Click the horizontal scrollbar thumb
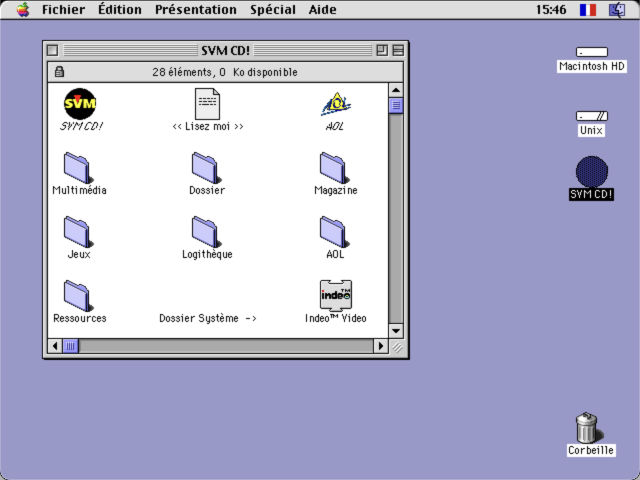The image size is (640, 480). [71, 346]
